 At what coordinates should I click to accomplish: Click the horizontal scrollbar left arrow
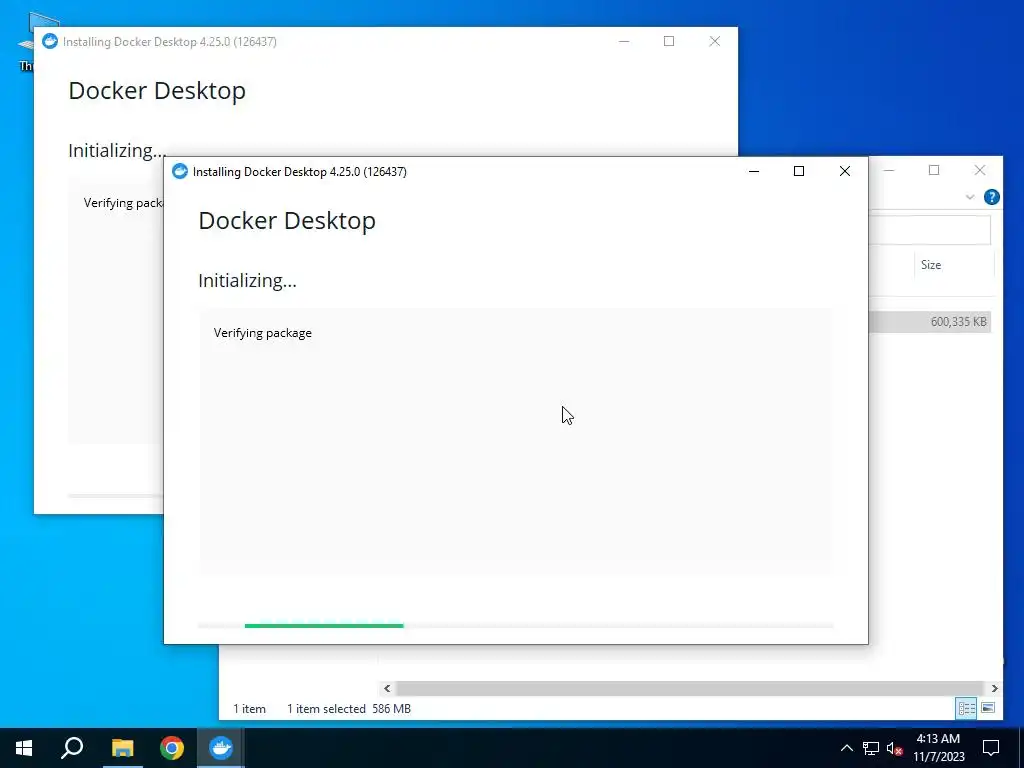pos(387,688)
